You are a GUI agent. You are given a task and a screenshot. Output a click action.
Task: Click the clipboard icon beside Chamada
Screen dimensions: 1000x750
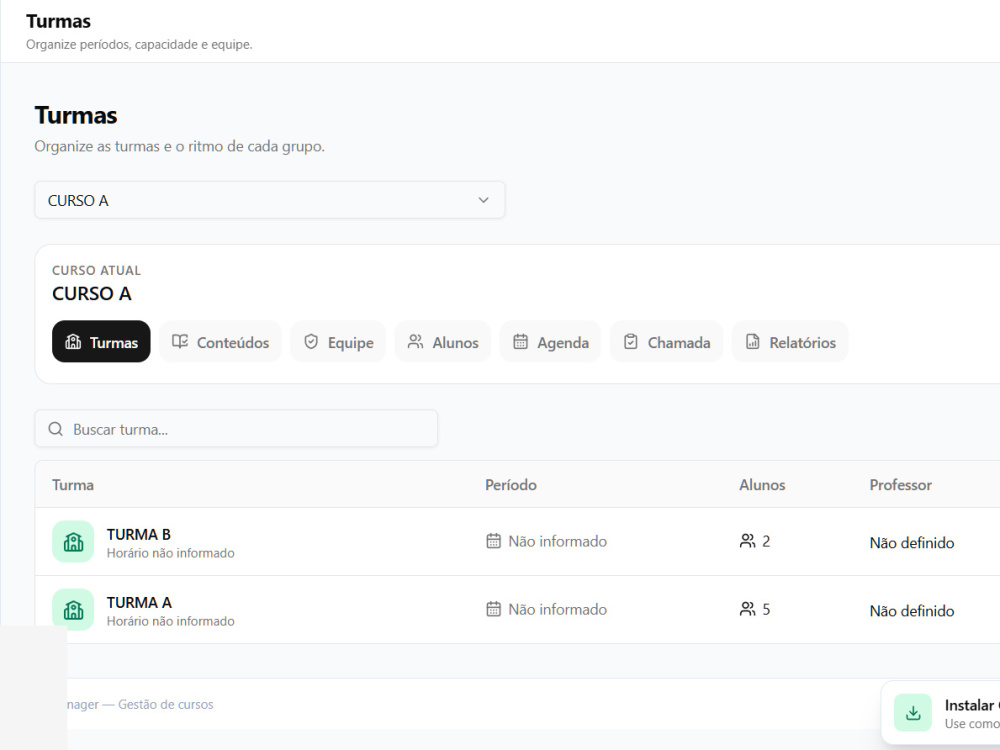pos(631,342)
